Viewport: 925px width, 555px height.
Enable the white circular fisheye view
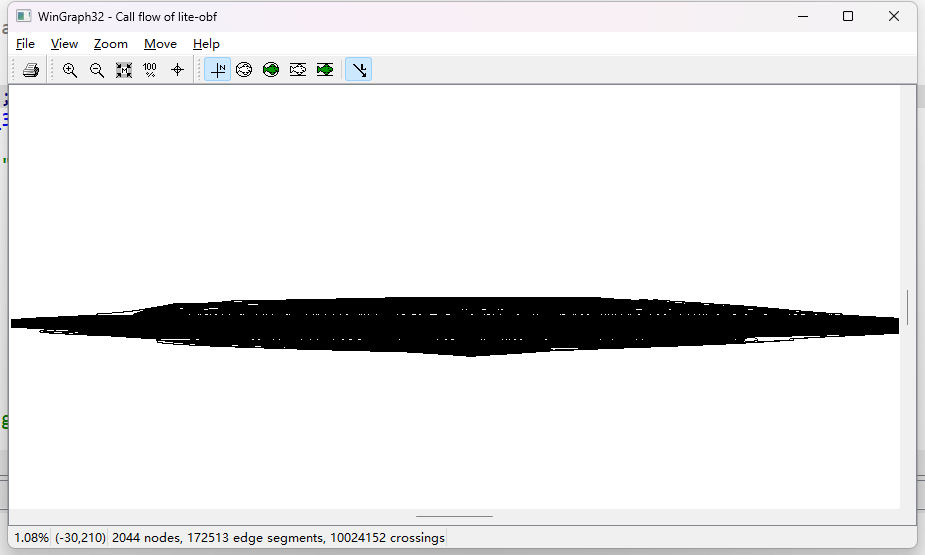point(244,70)
